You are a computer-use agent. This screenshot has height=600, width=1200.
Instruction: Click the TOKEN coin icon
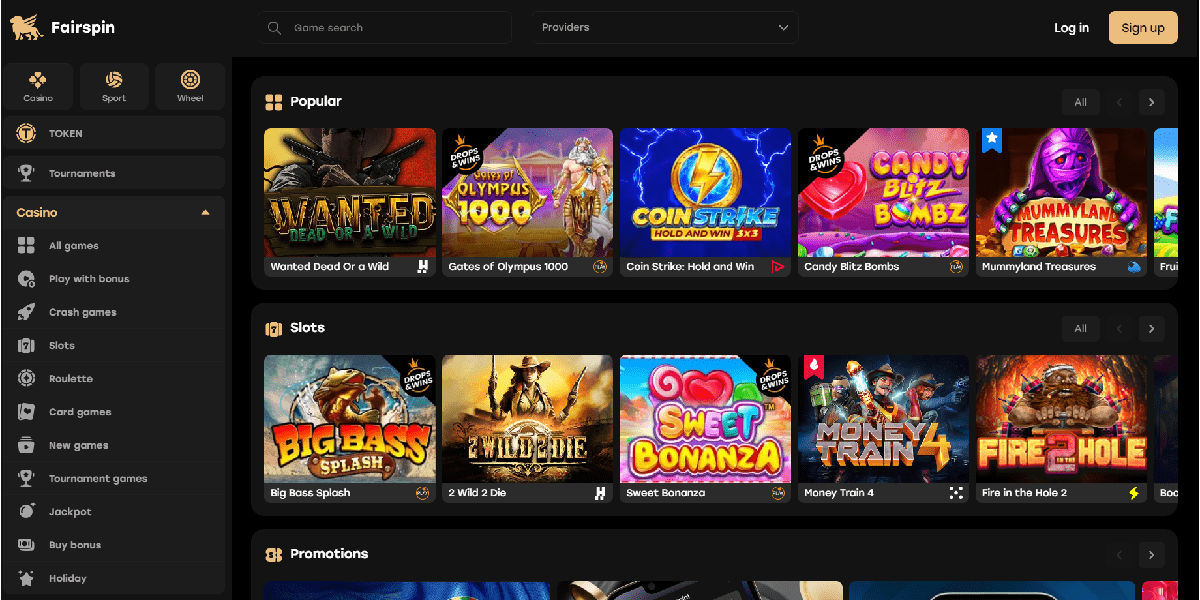pos(27,133)
